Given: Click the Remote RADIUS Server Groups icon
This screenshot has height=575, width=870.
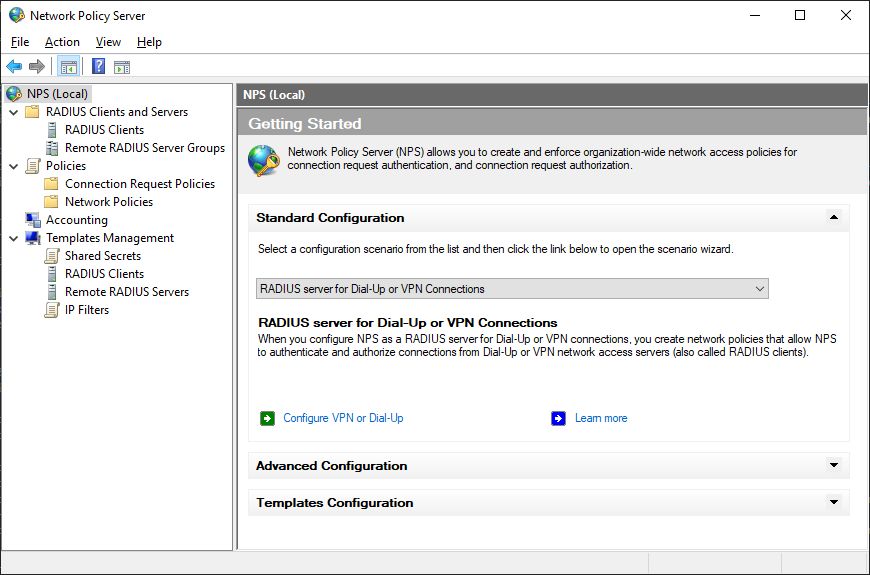Looking at the screenshot, I should 52,148.
